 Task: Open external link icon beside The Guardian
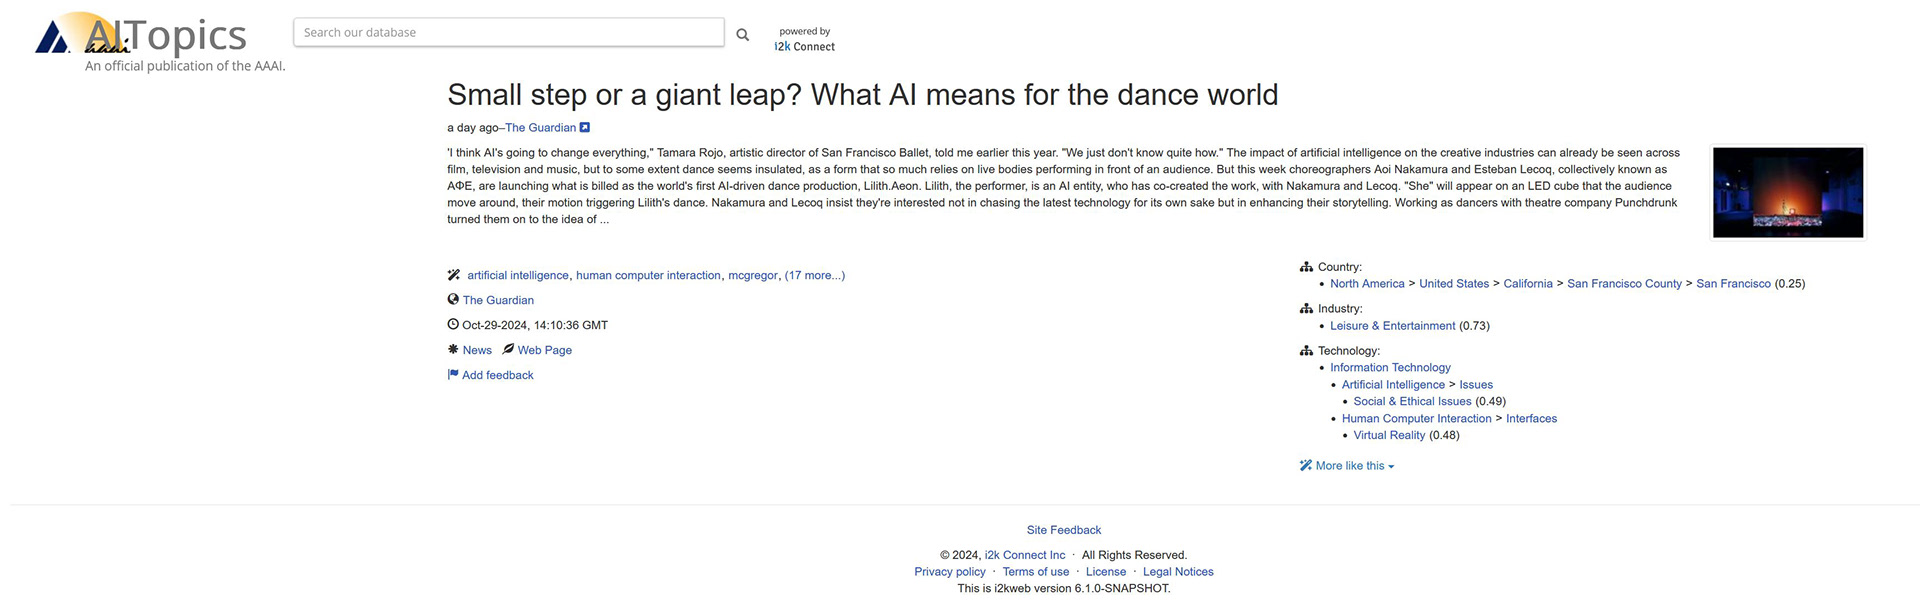point(585,128)
